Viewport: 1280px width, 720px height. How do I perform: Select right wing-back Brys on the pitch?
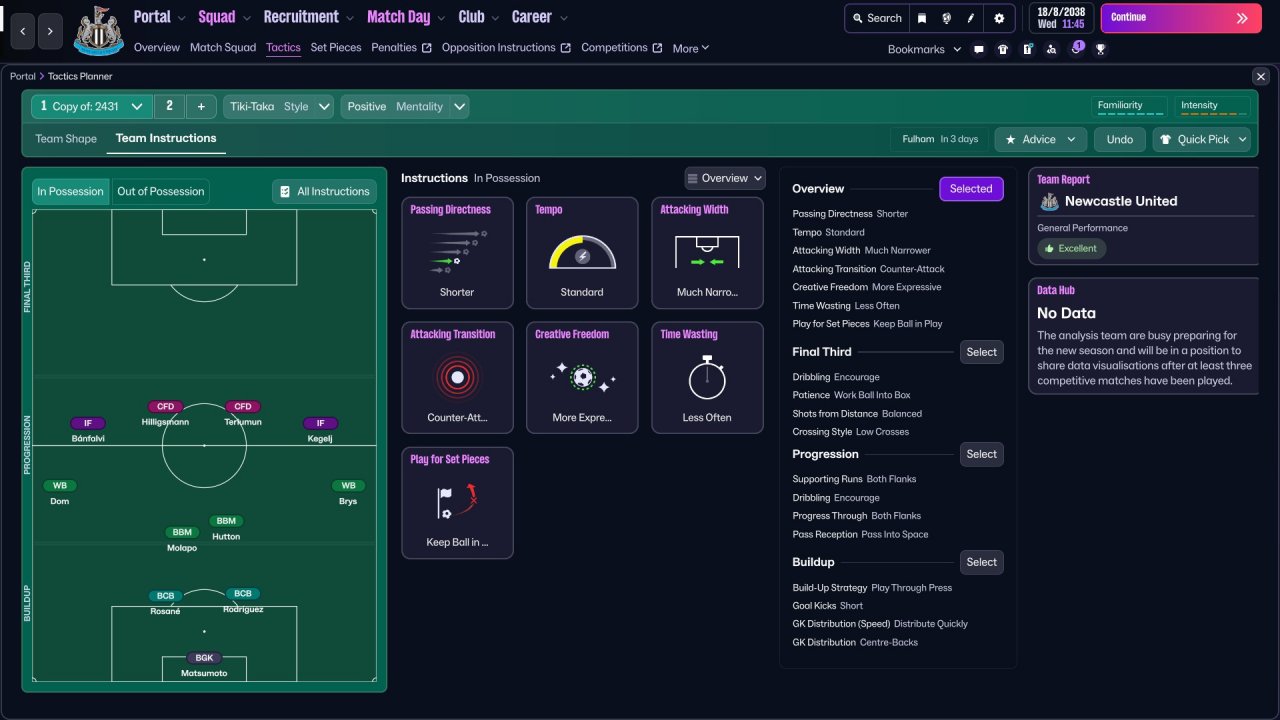tap(348, 493)
